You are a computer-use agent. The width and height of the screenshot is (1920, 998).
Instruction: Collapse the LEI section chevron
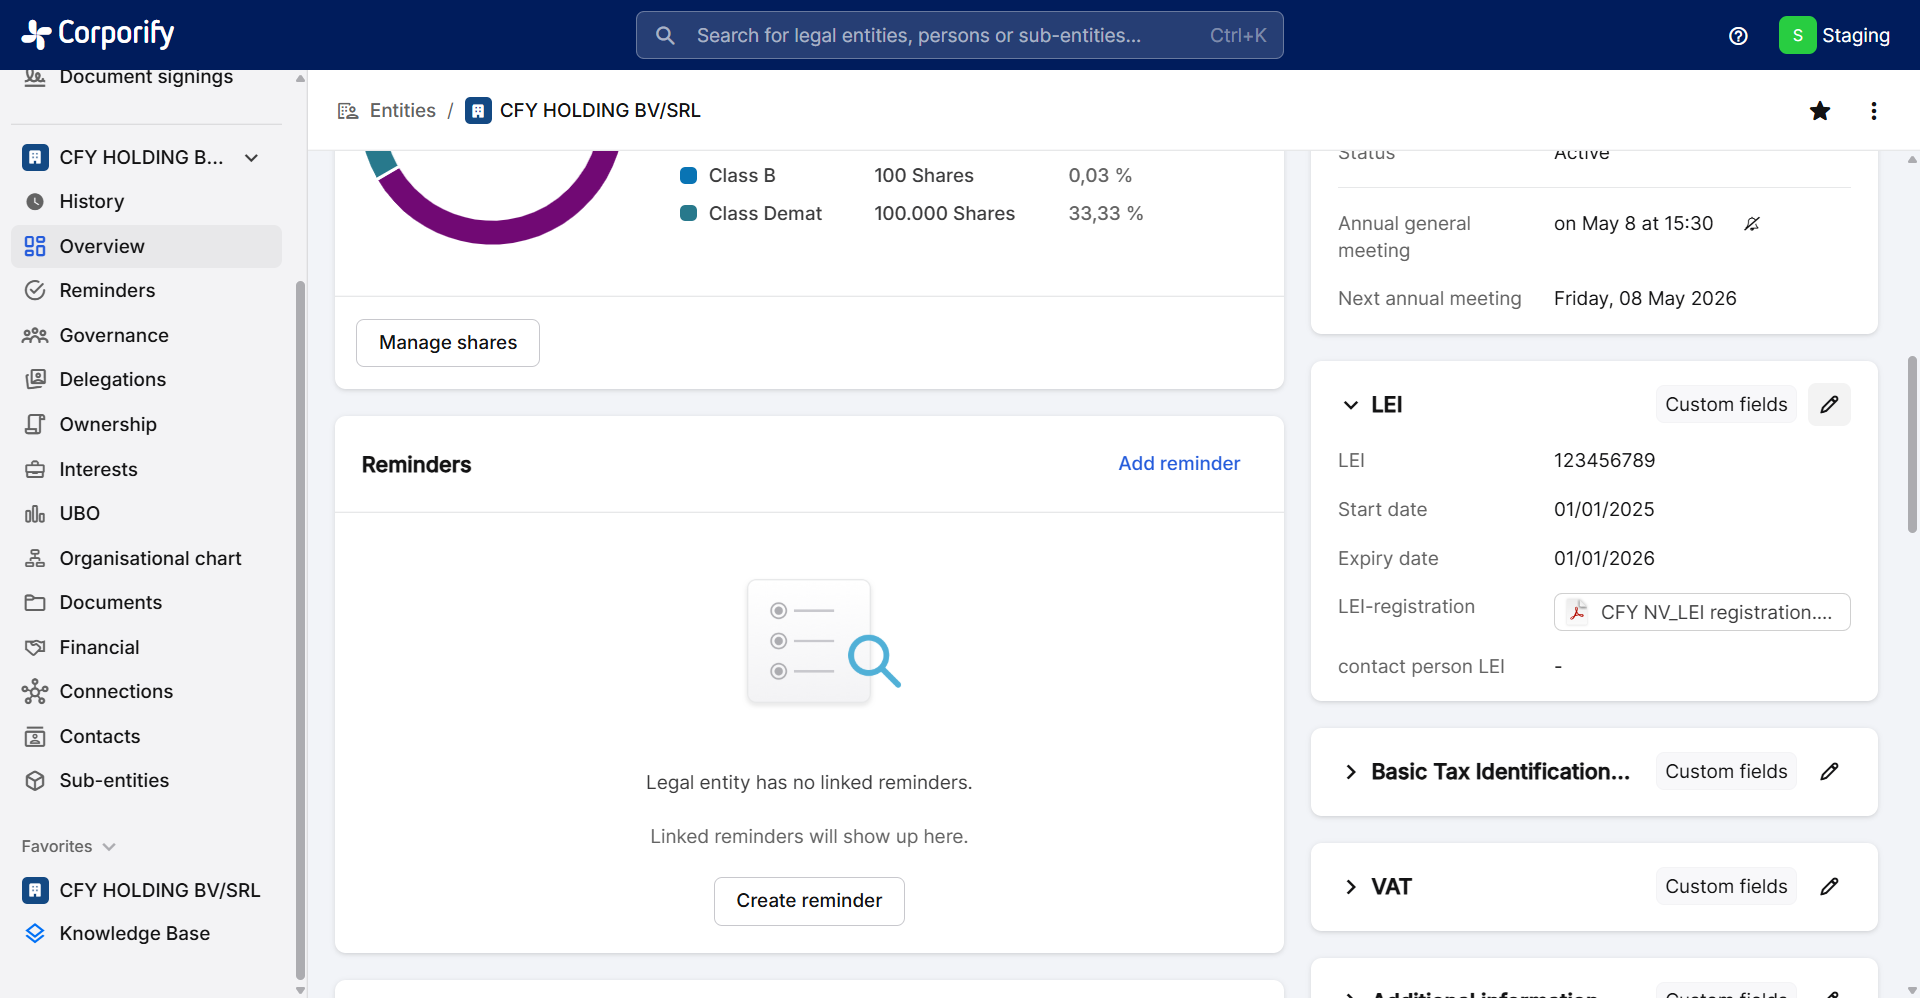tap(1351, 405)
